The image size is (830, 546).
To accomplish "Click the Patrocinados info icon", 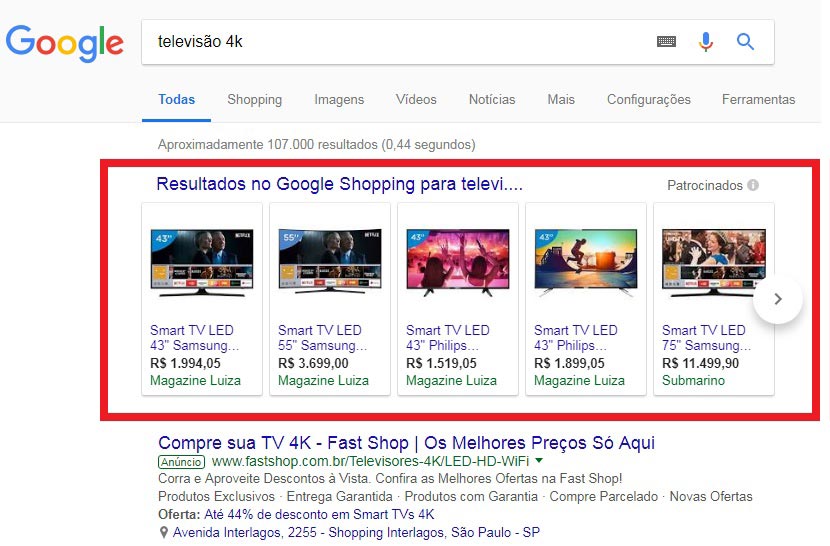I will (x=753, y=185).
